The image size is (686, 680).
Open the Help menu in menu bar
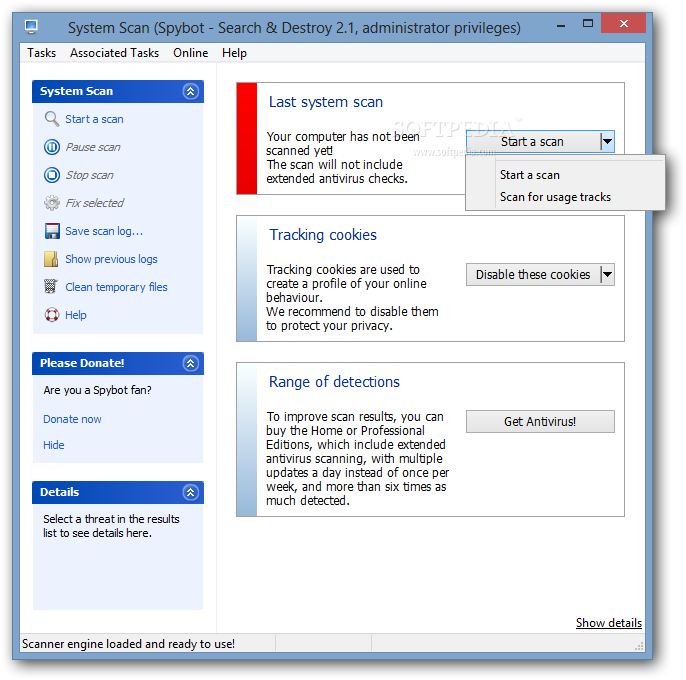pyautogui.click(x=234, y=53)
